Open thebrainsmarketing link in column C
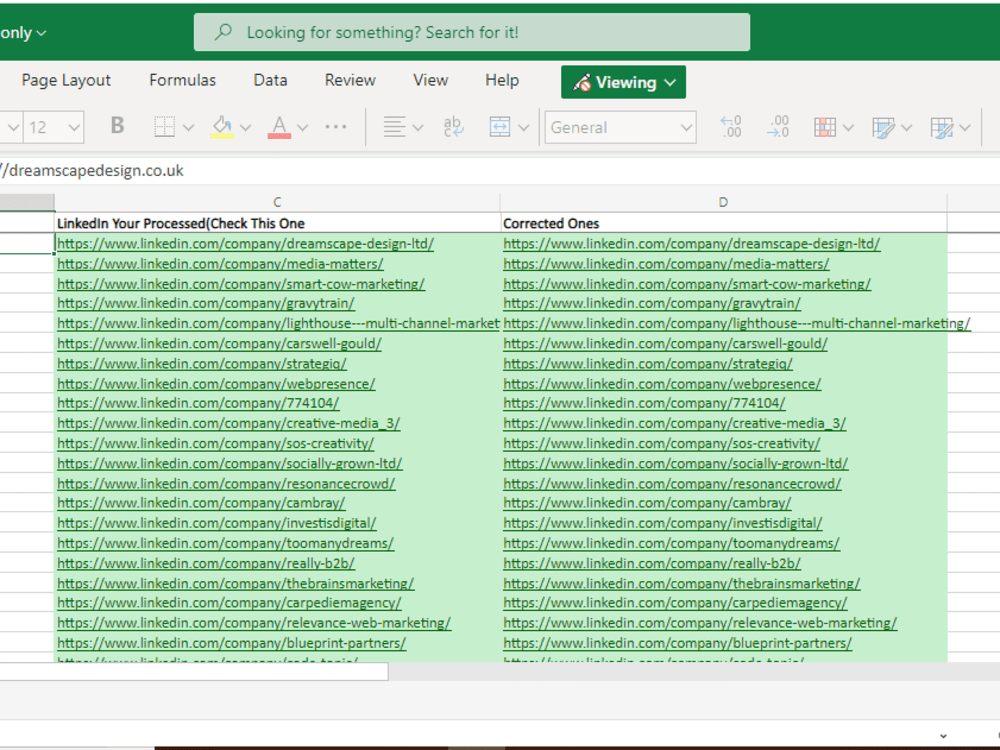Viewport: 1000px width, 750px height. pos(235,584)
